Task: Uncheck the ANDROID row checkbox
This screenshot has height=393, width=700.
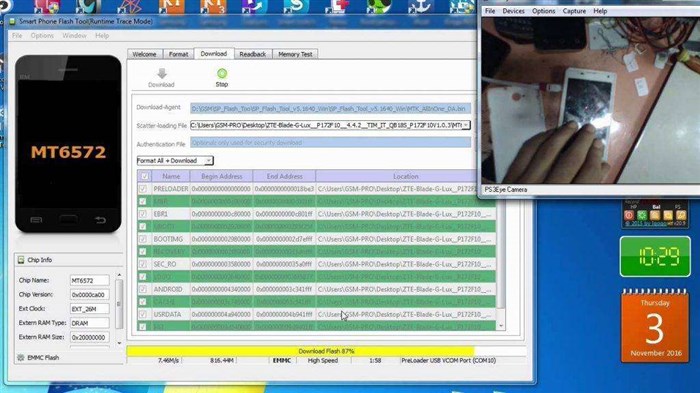Action: (x=143, y=289)
